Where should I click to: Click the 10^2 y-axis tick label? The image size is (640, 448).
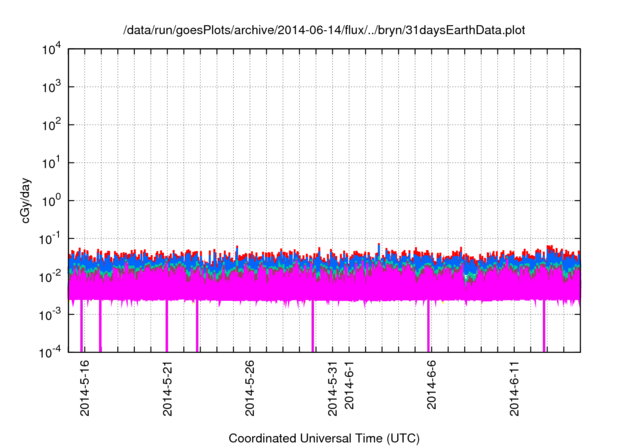tap(51, 124)
